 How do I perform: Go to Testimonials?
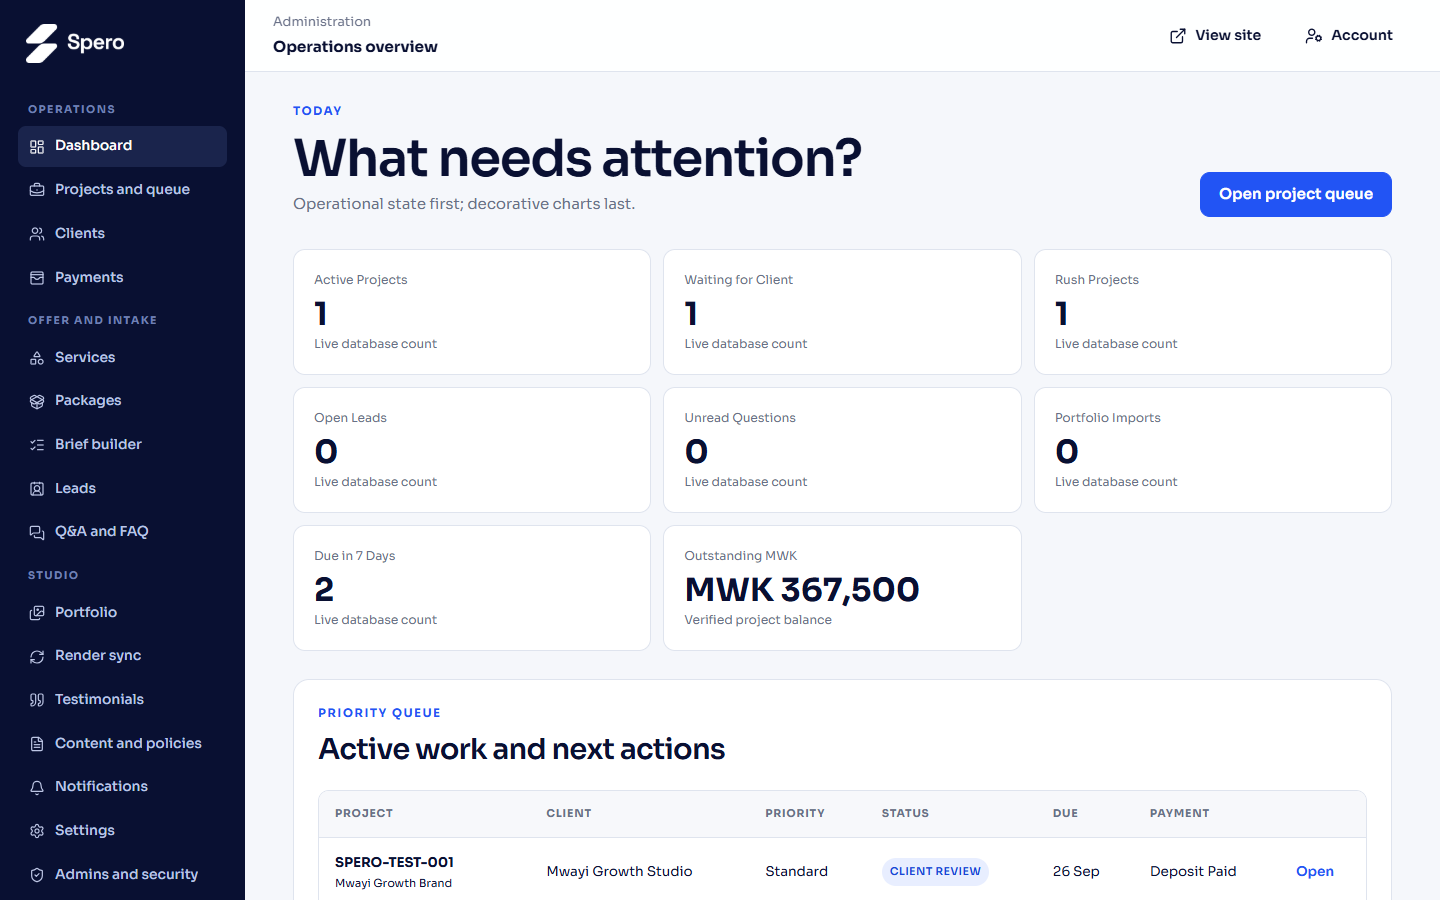[x=122, y=700]
